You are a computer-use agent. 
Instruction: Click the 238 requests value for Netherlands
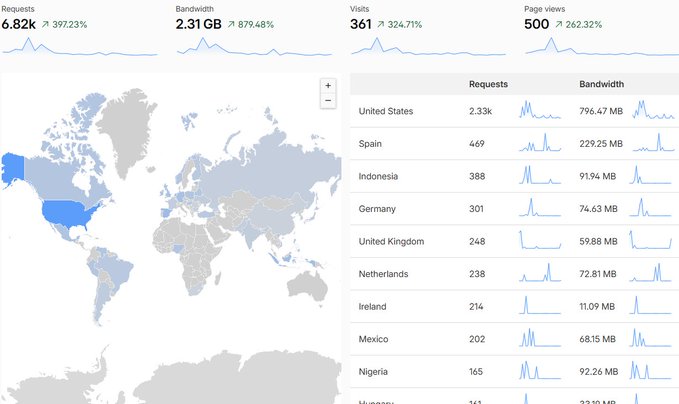477,274
